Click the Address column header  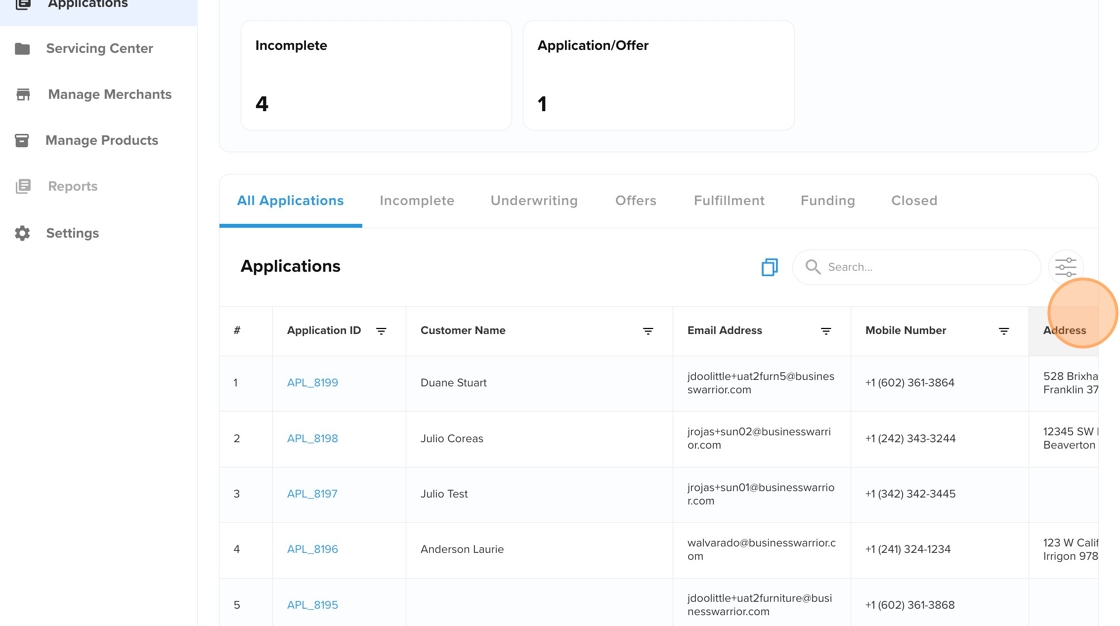pos(1064,331)
